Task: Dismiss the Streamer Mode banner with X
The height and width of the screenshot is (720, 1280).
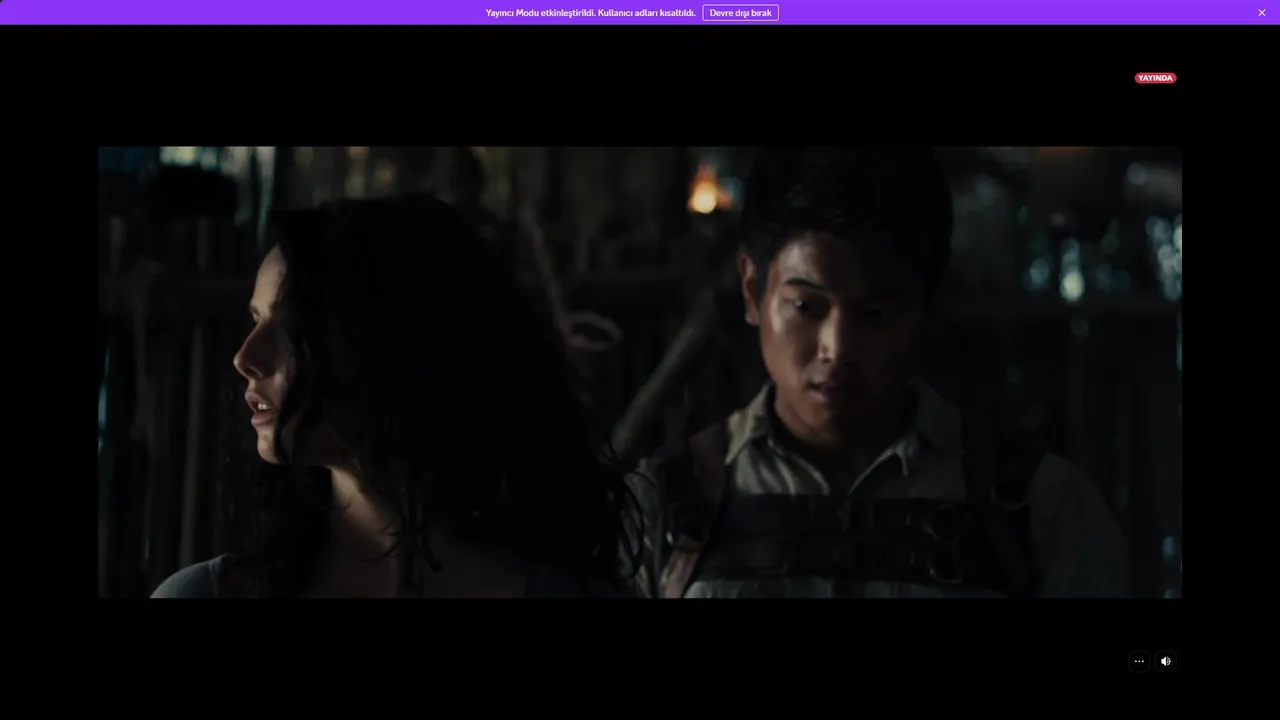Action: [x=1262, y=13]
